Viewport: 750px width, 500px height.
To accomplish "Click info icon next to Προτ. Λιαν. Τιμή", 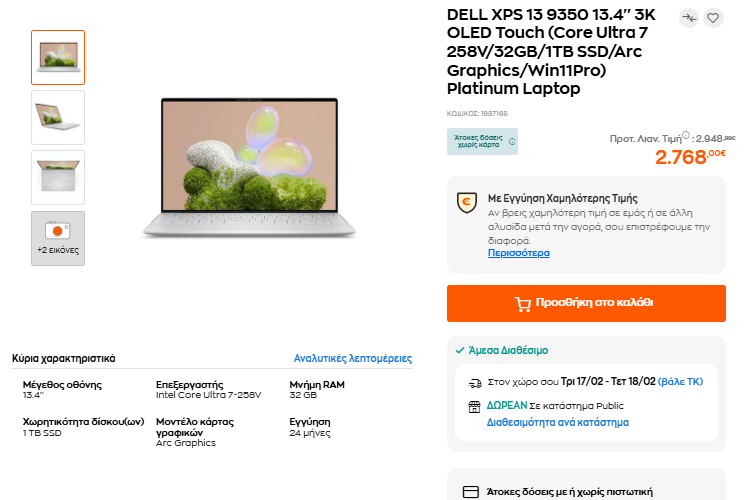I will 689,136.
